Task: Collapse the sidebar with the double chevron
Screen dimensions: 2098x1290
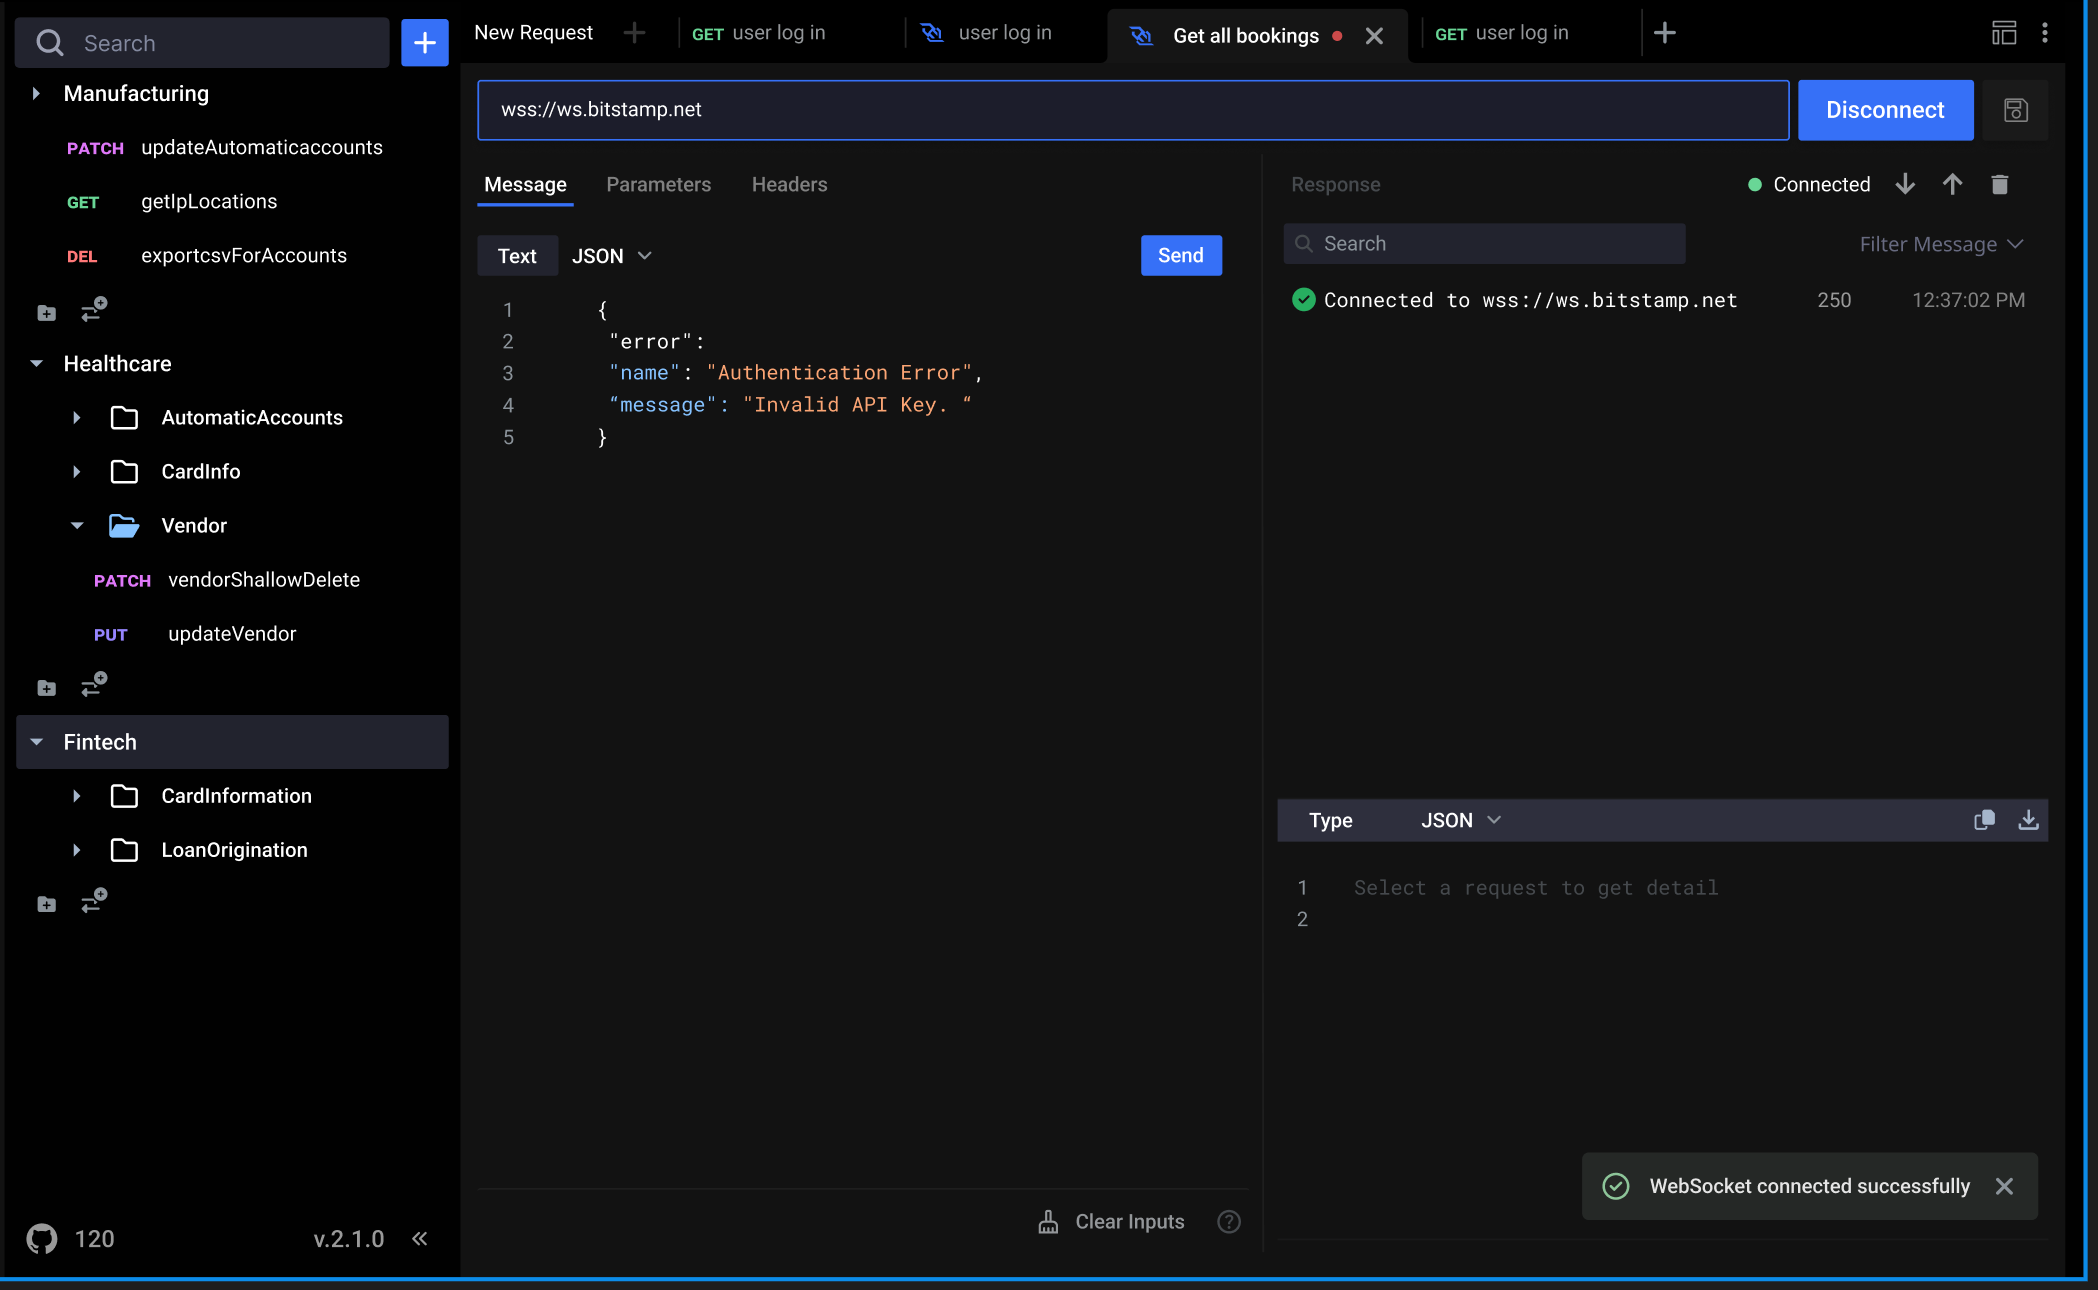Action: pyautogui.click(x=420, y=1239)
